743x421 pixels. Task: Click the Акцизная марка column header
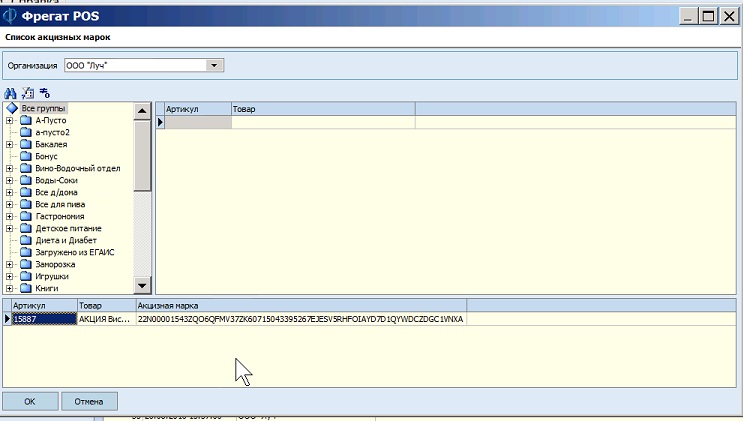click(x=301, y=306)
